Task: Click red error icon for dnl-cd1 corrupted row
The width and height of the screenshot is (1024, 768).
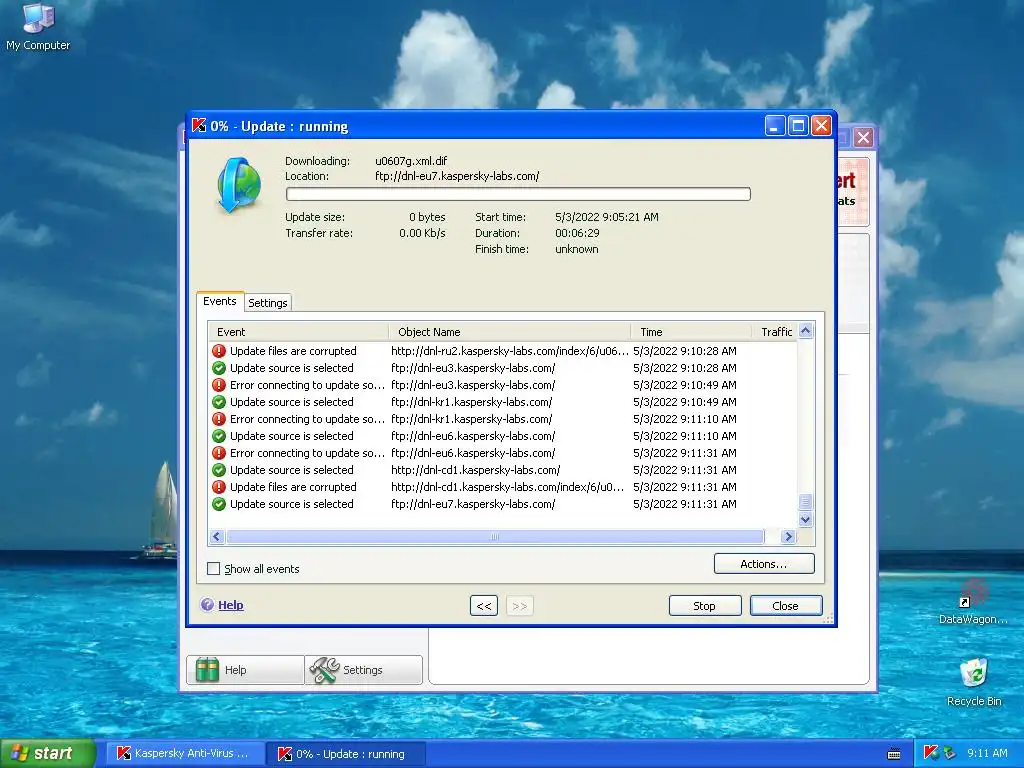Action: (219, 487)
